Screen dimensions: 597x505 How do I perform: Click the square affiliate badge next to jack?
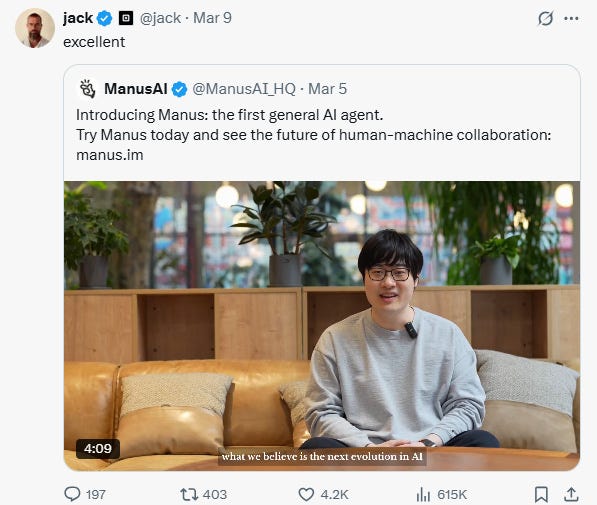click(x=126, y=18)
